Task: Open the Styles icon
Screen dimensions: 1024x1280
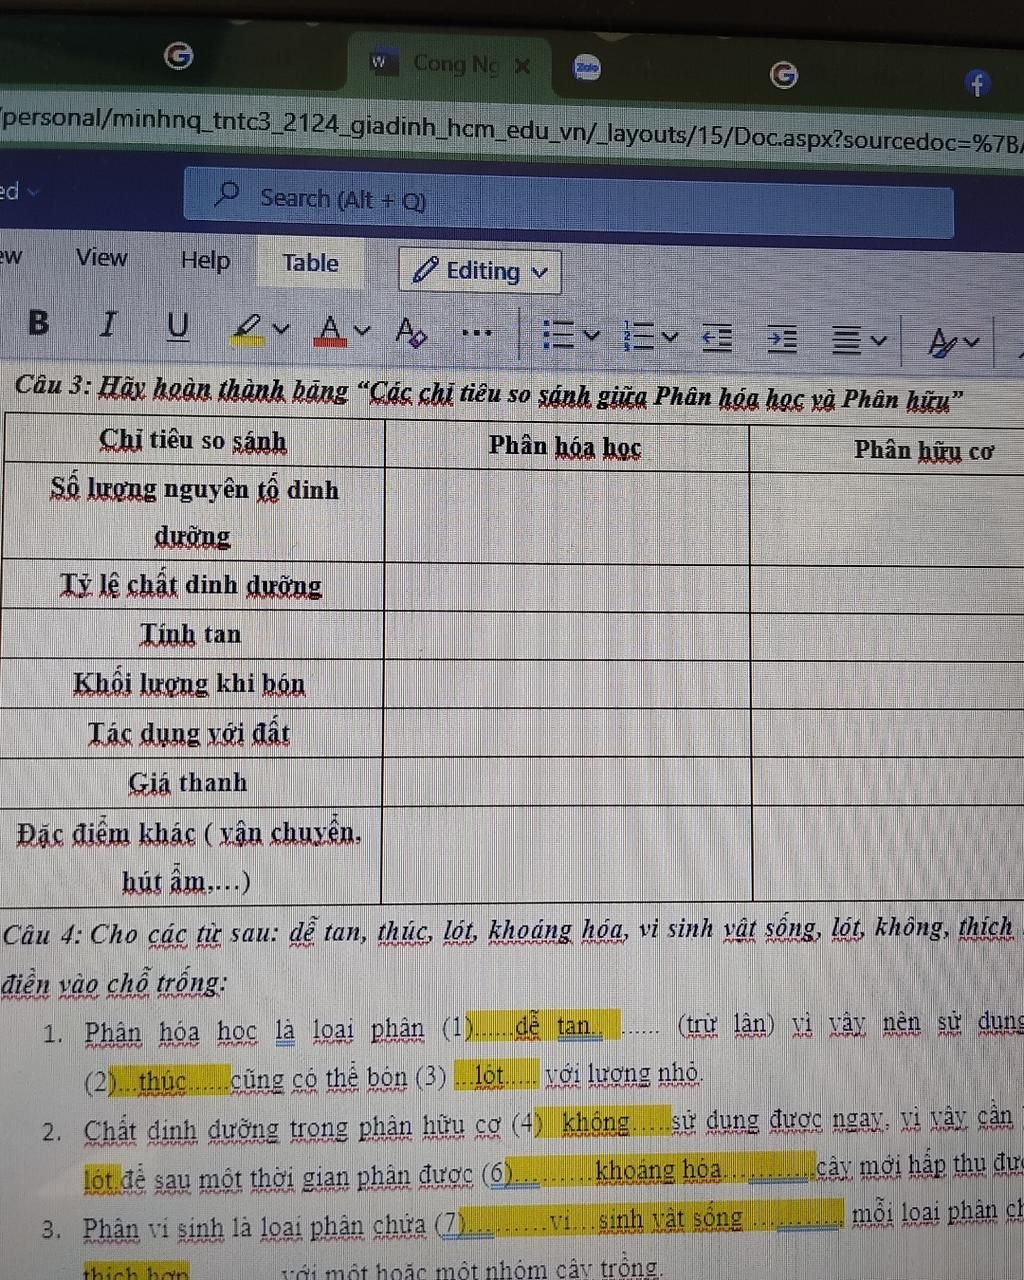Action: point(942,344)
